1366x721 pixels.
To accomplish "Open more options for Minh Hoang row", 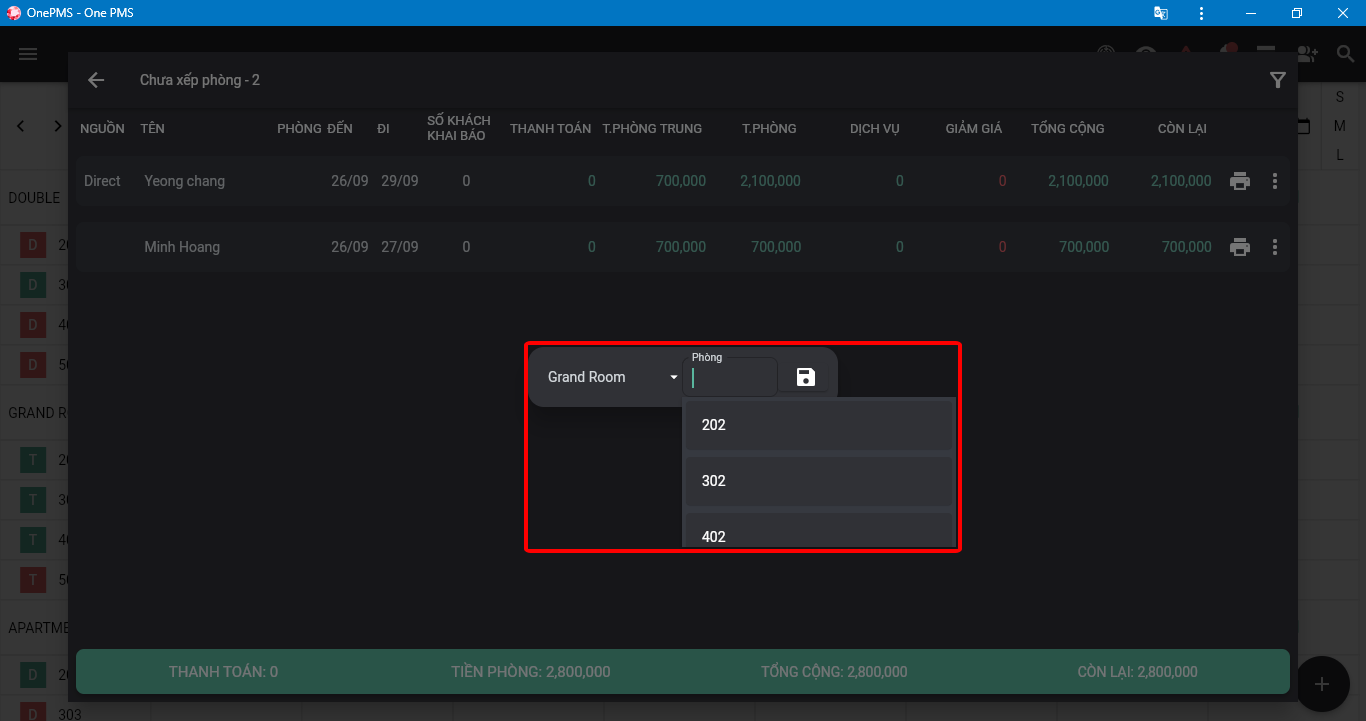I will (x=1275, y=247).
